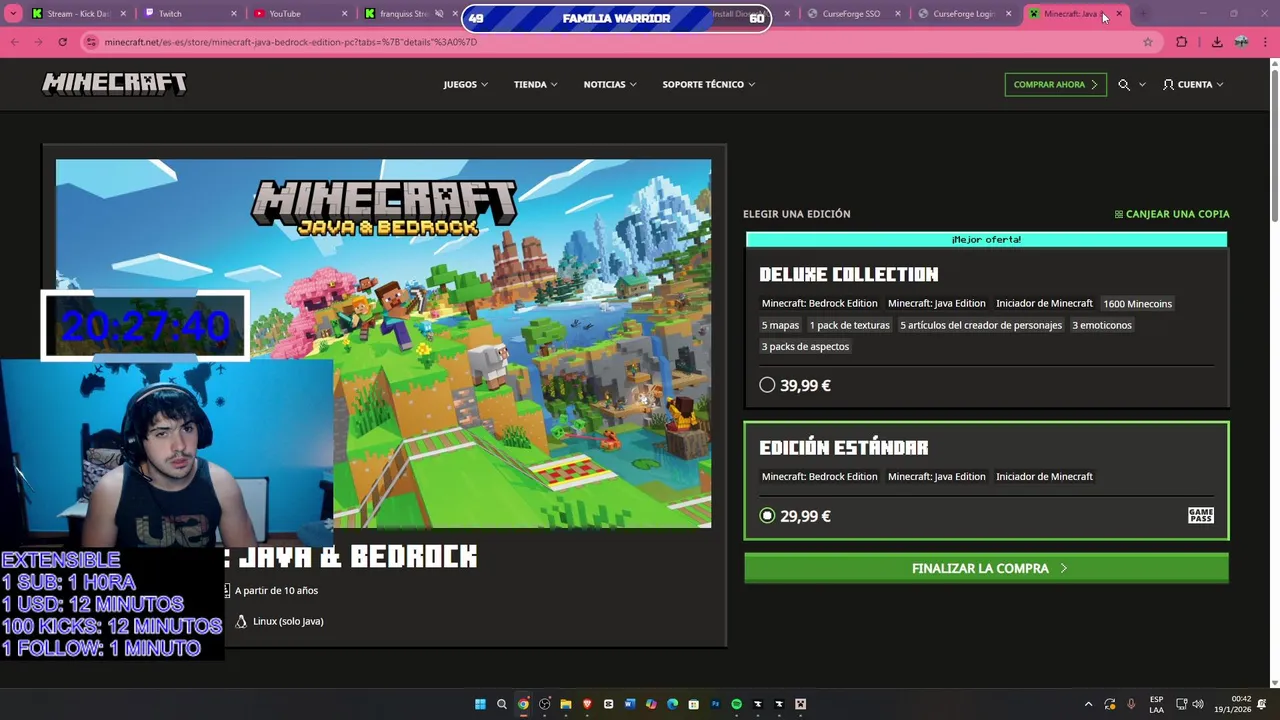Open the Windows Start menu
Viewport: 1280px width, 720px height.
[480, 704]
